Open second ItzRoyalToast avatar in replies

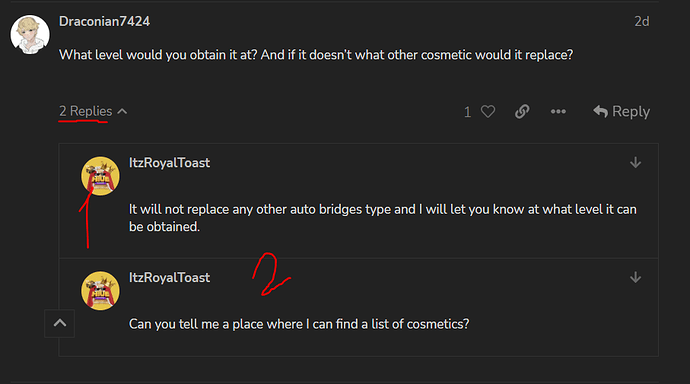coord(100,291)
